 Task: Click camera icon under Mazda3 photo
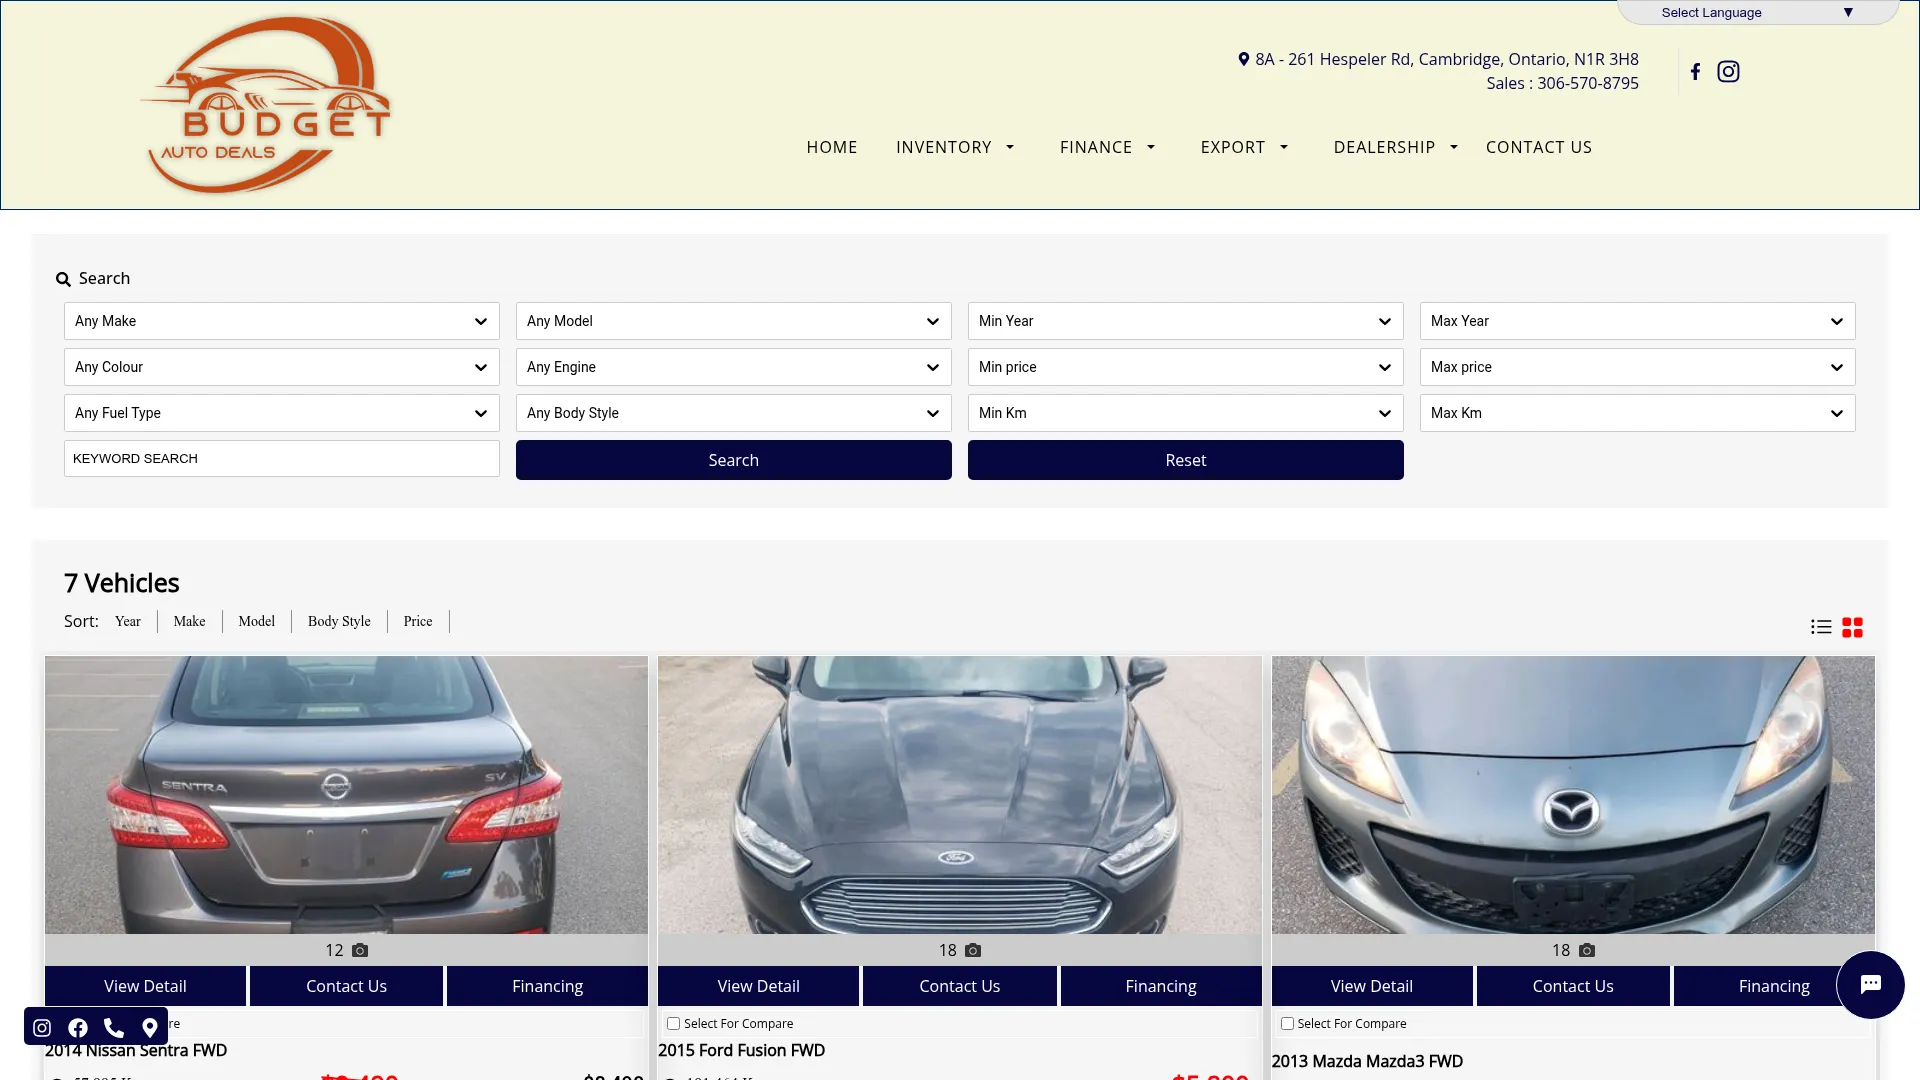click(1587, 950)
